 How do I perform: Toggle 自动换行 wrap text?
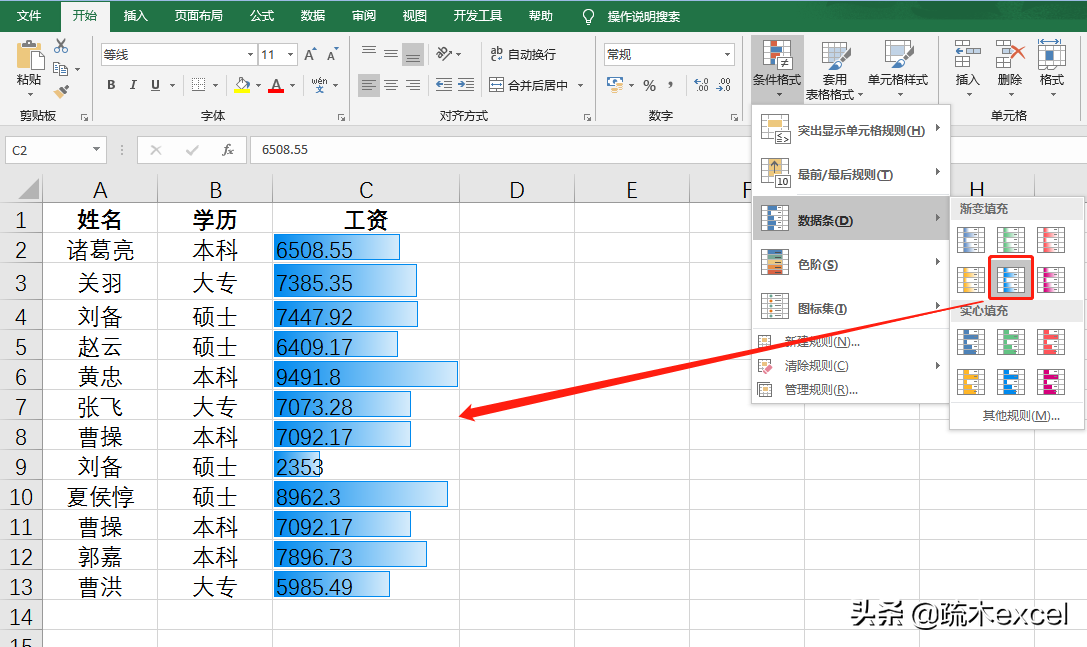(523, 54)
